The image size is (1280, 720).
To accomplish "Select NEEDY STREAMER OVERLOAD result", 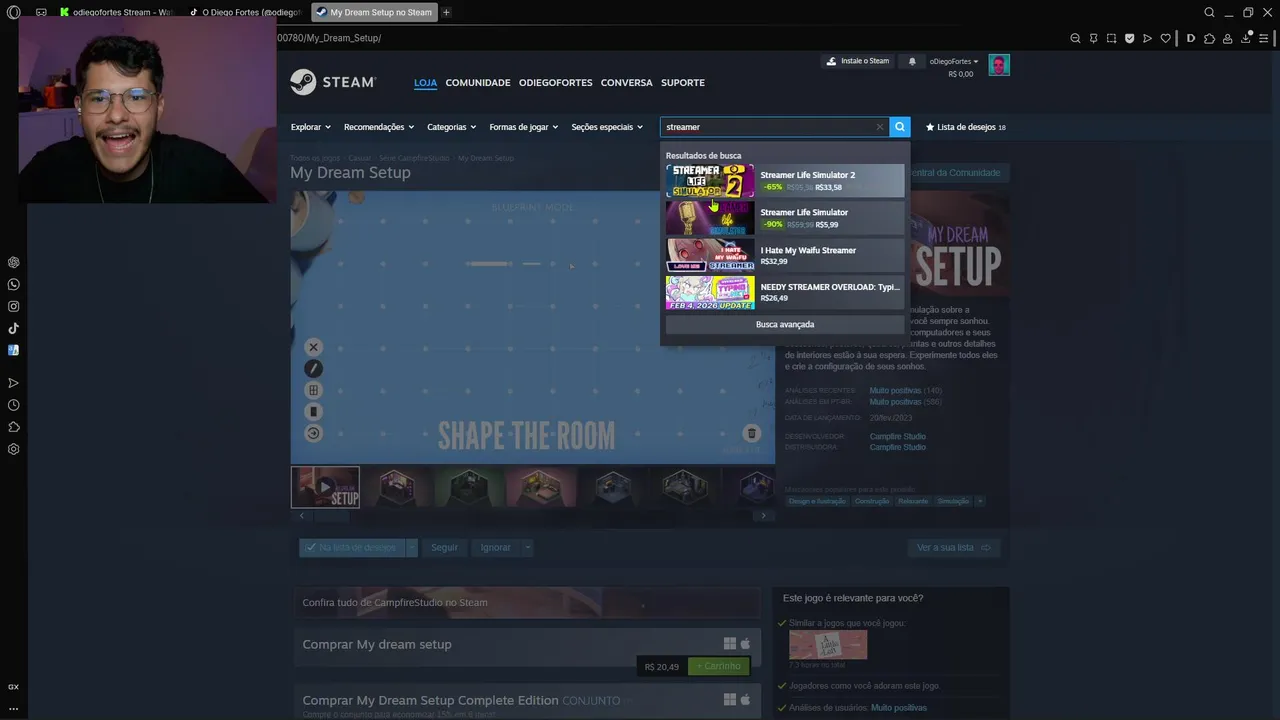I will point(785,292).
